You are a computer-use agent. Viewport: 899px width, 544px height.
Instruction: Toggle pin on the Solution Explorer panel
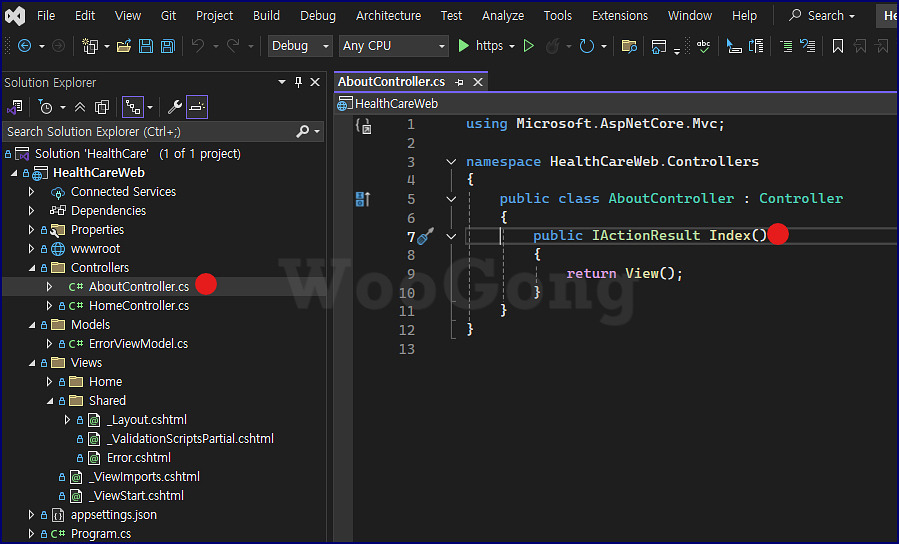(x=298, y=83)
